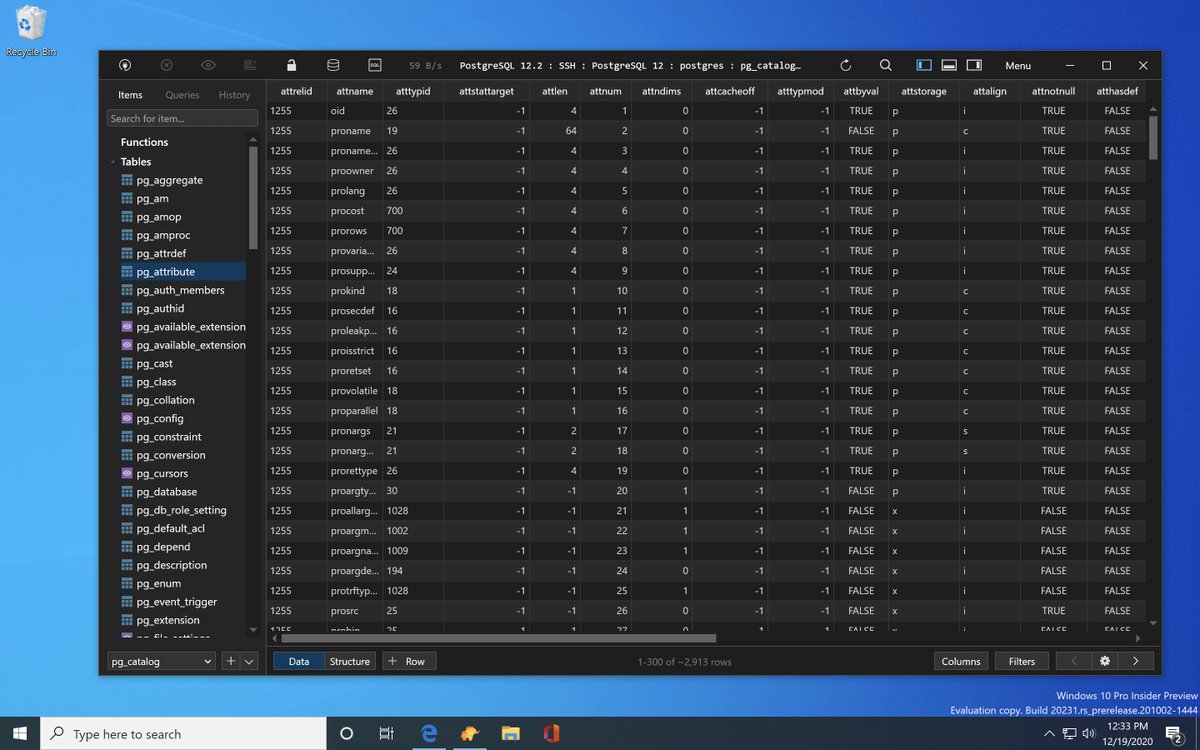Click the Search for item input field
The image size is (1200, 750).
pyautogui.click(x=181, y=118)
